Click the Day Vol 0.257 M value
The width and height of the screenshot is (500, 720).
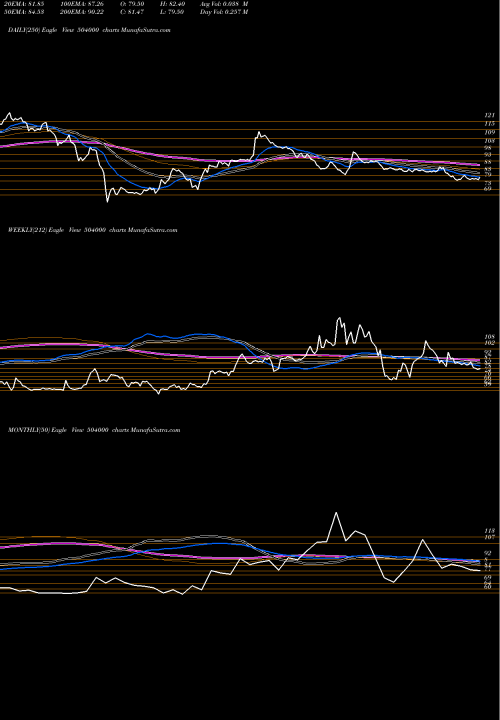pos(225,12)
